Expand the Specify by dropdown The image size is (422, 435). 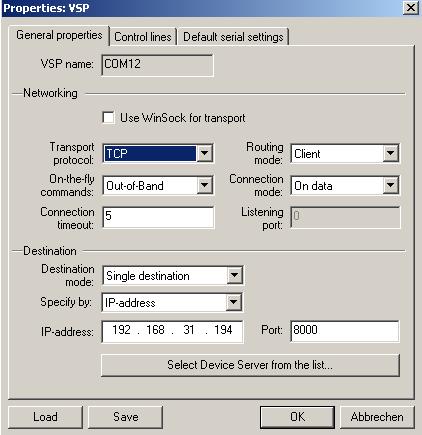tap(233, 302)
